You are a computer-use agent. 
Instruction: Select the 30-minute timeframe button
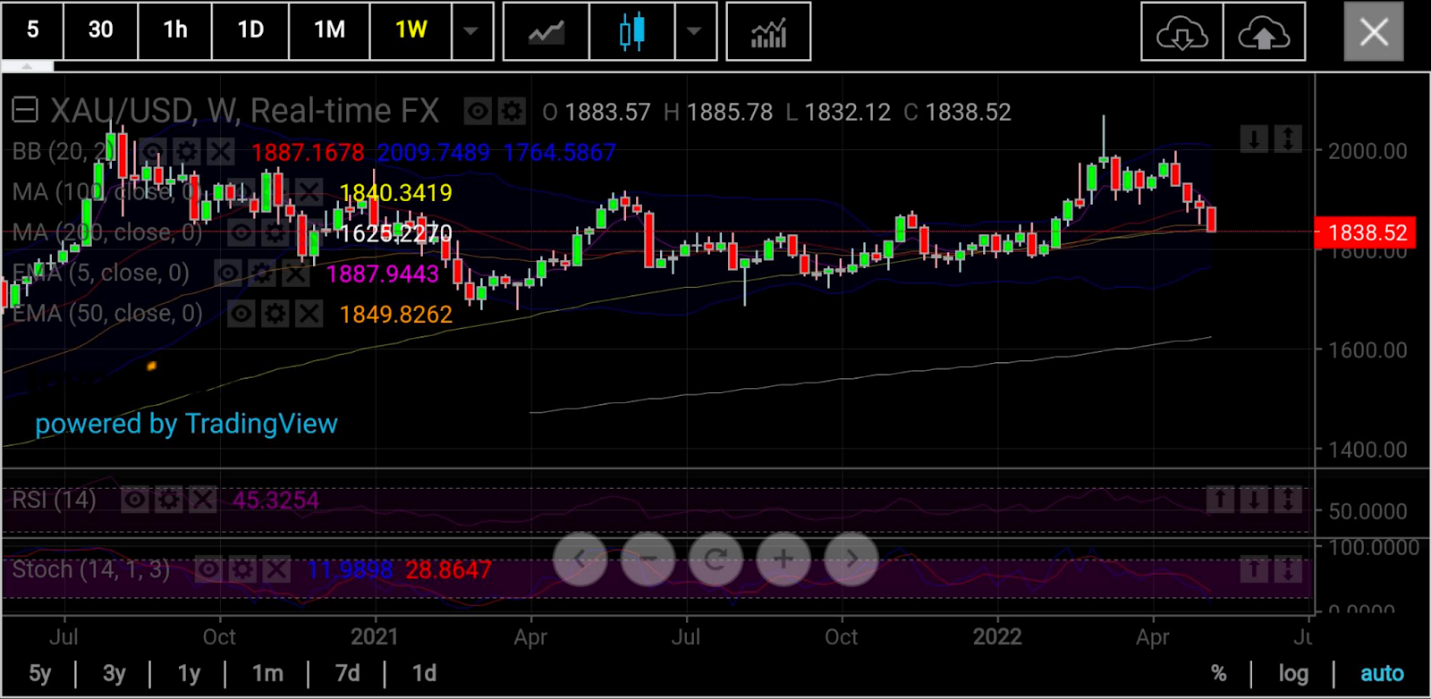pyautogui.click(x=100, y=31)
